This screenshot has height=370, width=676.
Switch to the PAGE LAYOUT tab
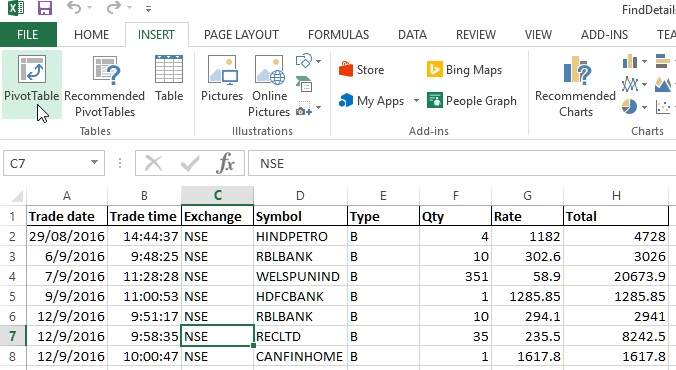click(x=241, y=34)
